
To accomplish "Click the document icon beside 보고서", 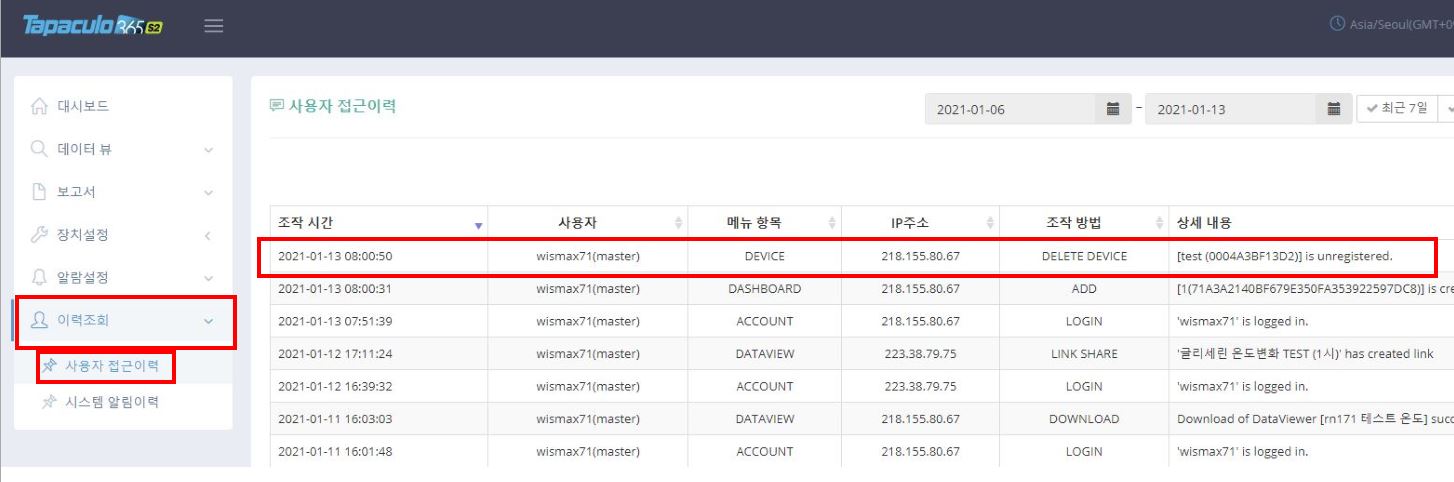I will pos(40,192).
